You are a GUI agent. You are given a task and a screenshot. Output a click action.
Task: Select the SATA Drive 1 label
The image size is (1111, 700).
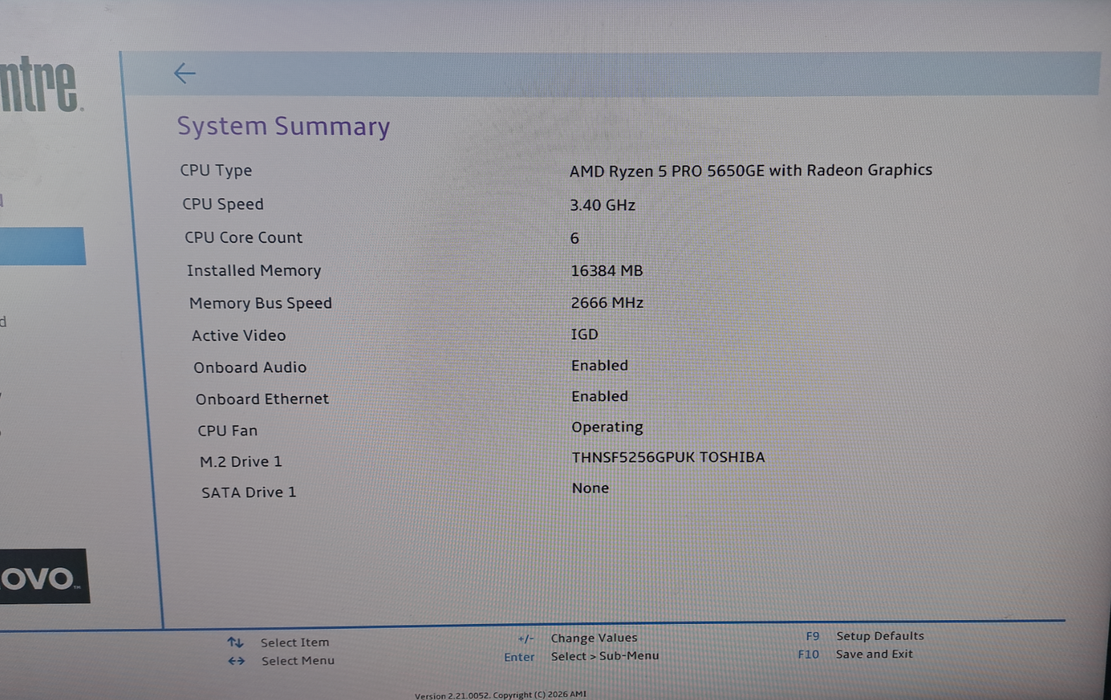249,492
